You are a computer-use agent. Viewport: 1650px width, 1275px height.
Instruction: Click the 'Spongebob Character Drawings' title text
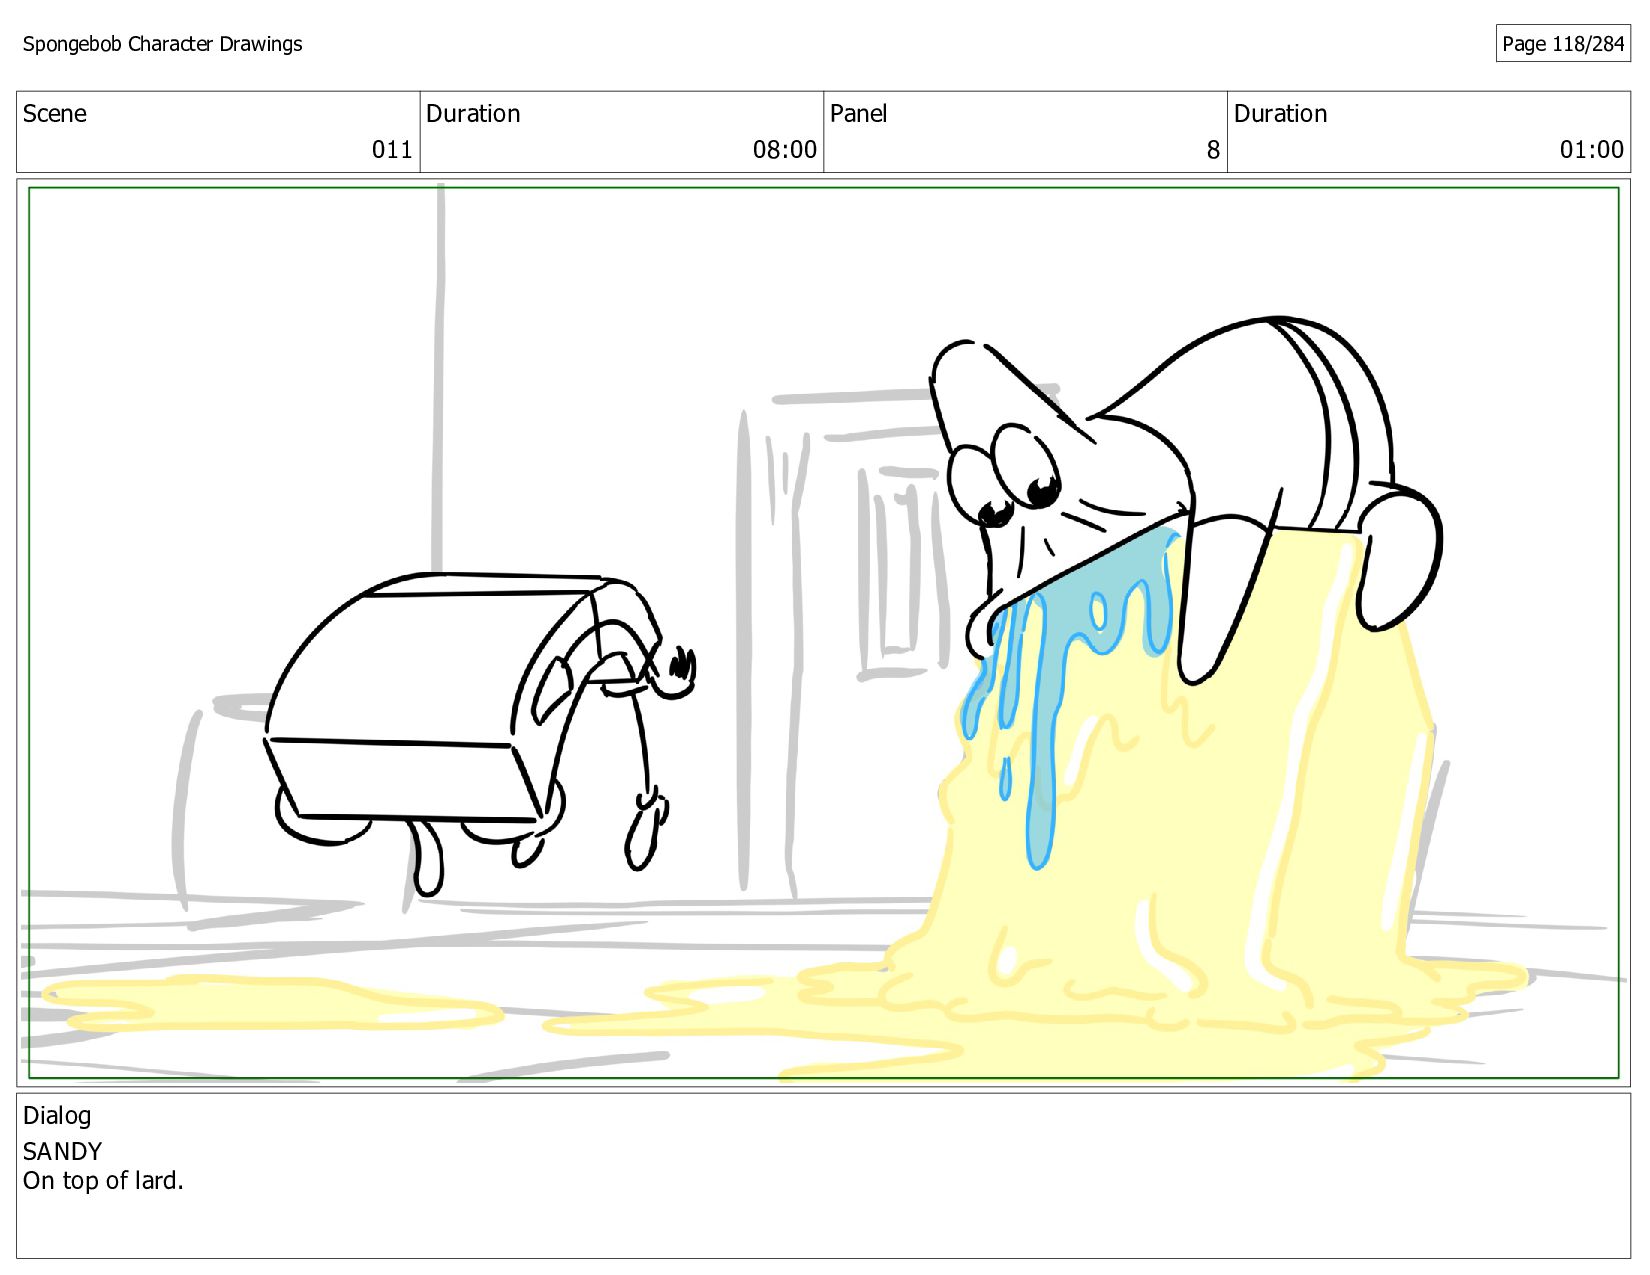coord(162,44)
